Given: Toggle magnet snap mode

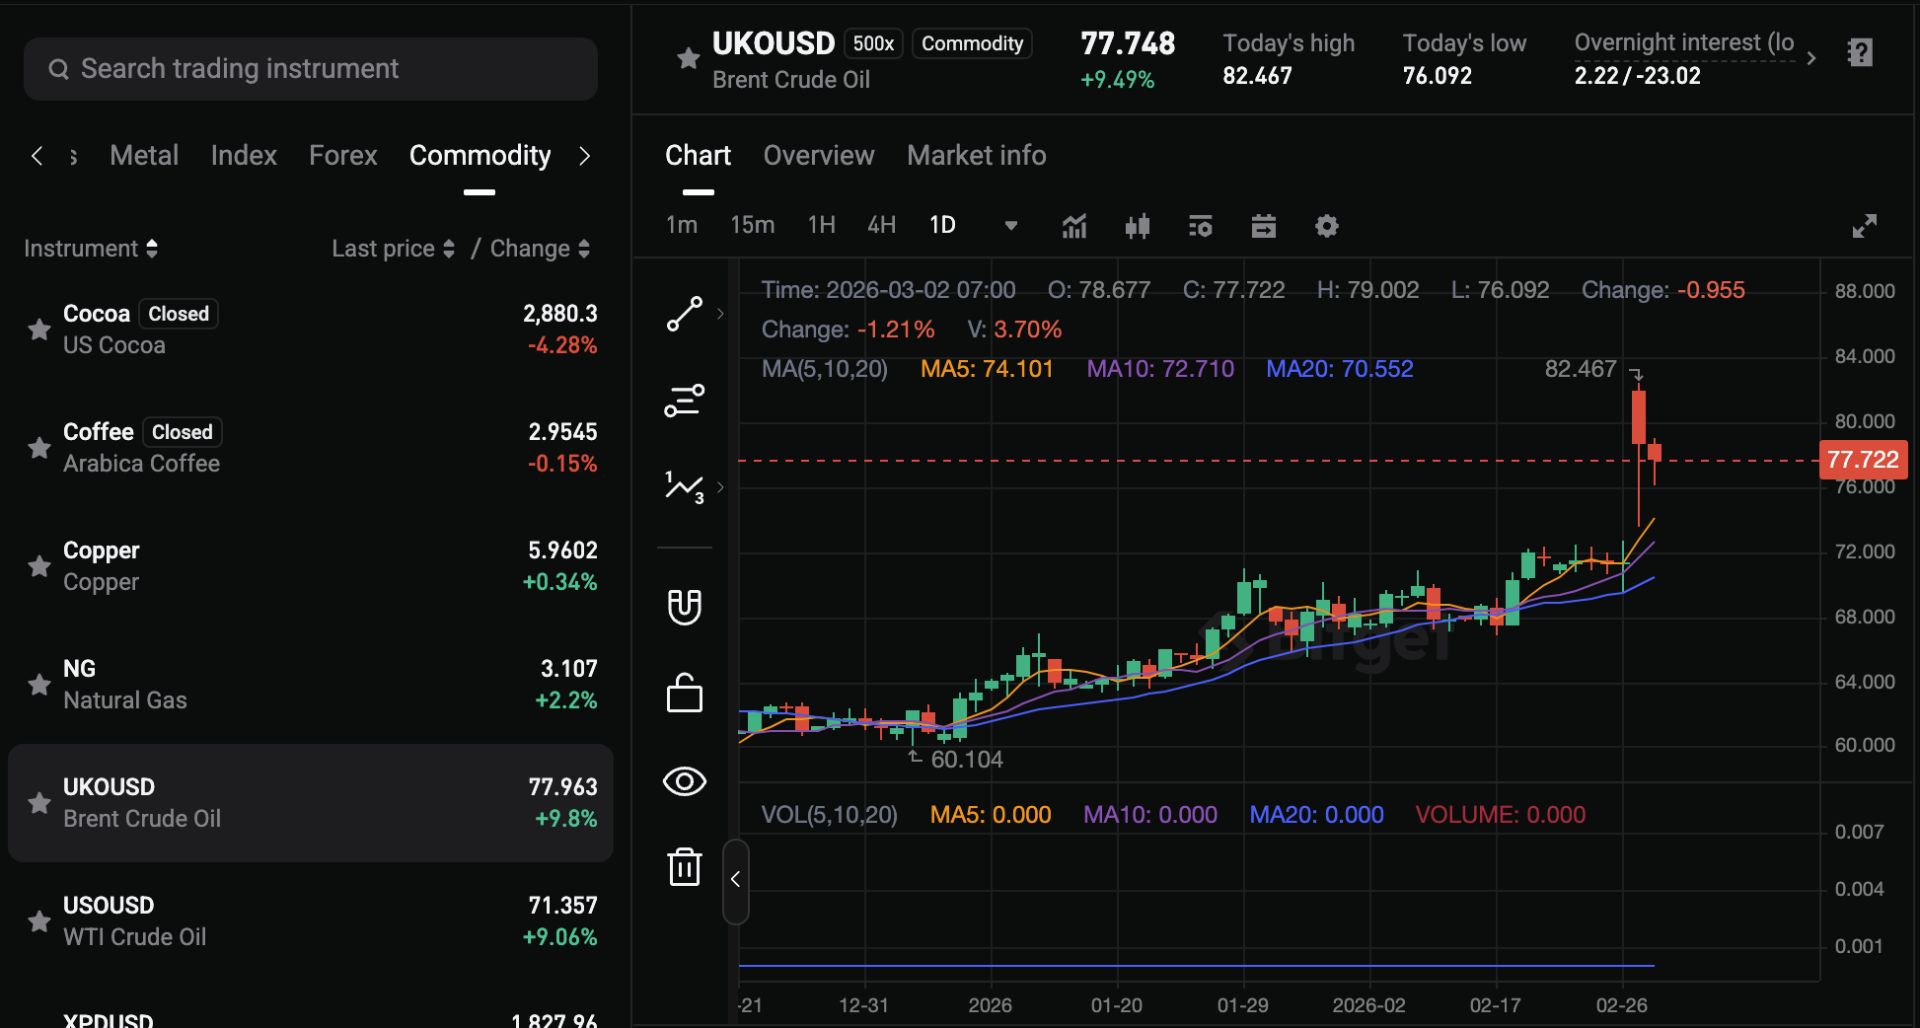Looking at the screenshot, I should (x=685, y=606).
